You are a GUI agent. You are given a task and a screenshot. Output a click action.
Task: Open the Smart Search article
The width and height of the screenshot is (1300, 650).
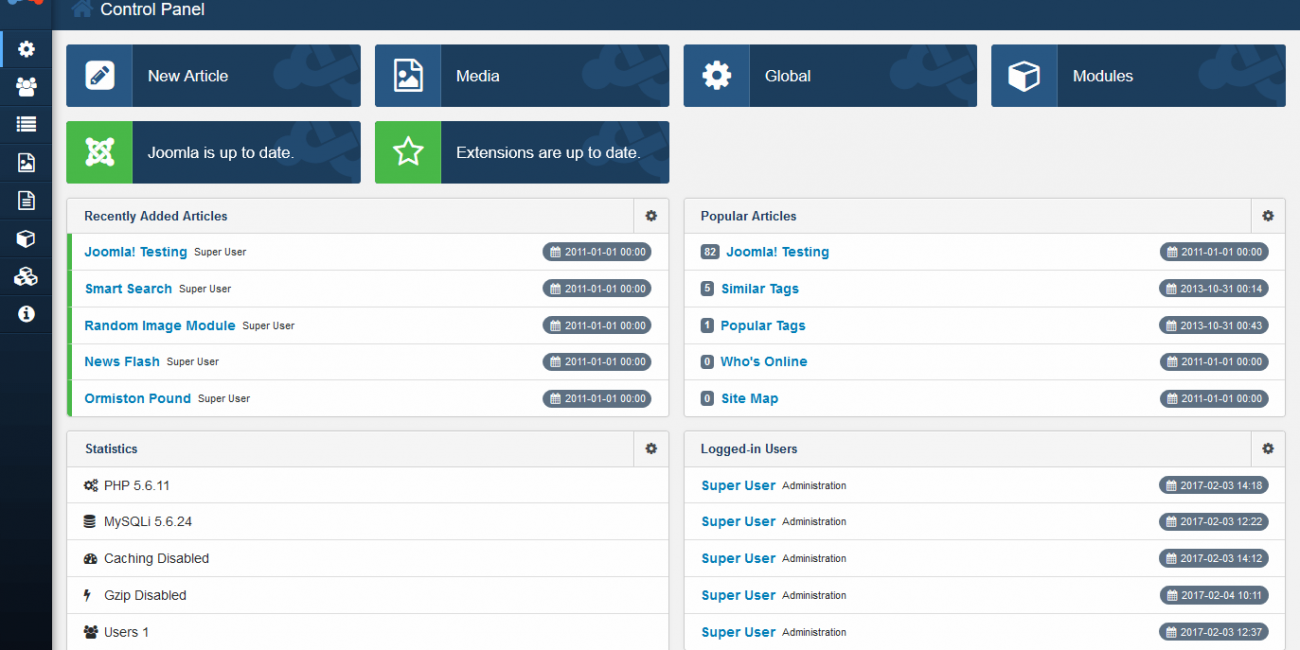[x=128, y=289]
